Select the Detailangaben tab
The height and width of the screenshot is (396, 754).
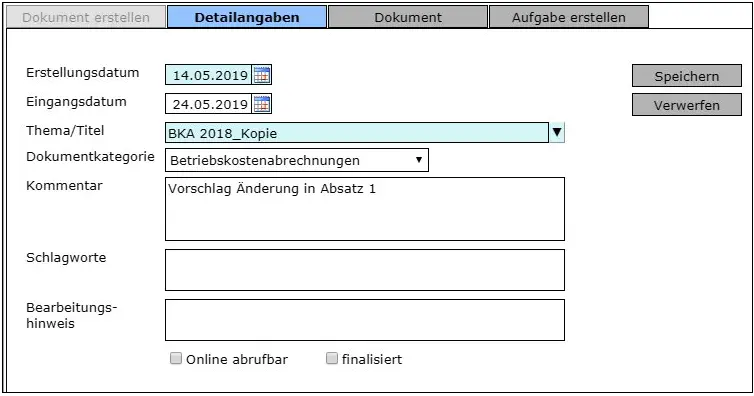point(247,17)
